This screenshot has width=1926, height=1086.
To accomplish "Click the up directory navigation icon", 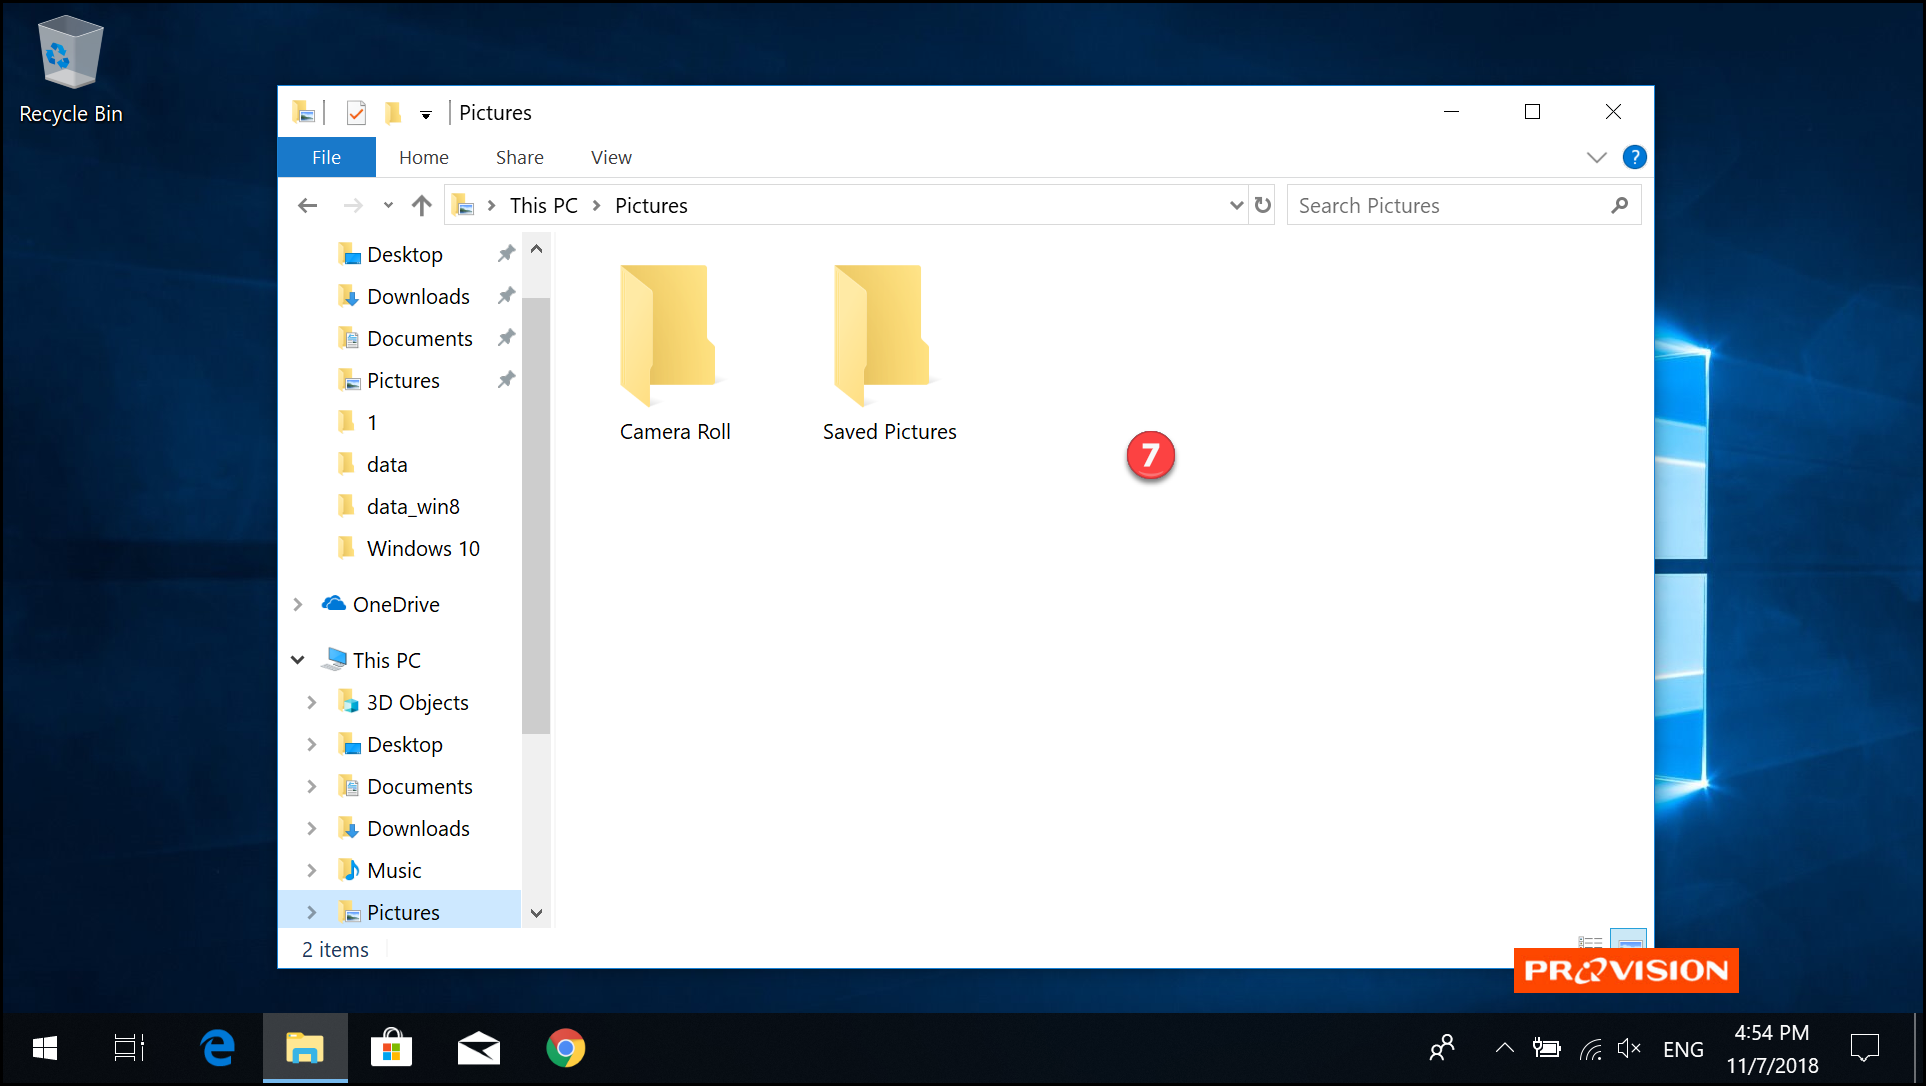I will coord(418,205).
